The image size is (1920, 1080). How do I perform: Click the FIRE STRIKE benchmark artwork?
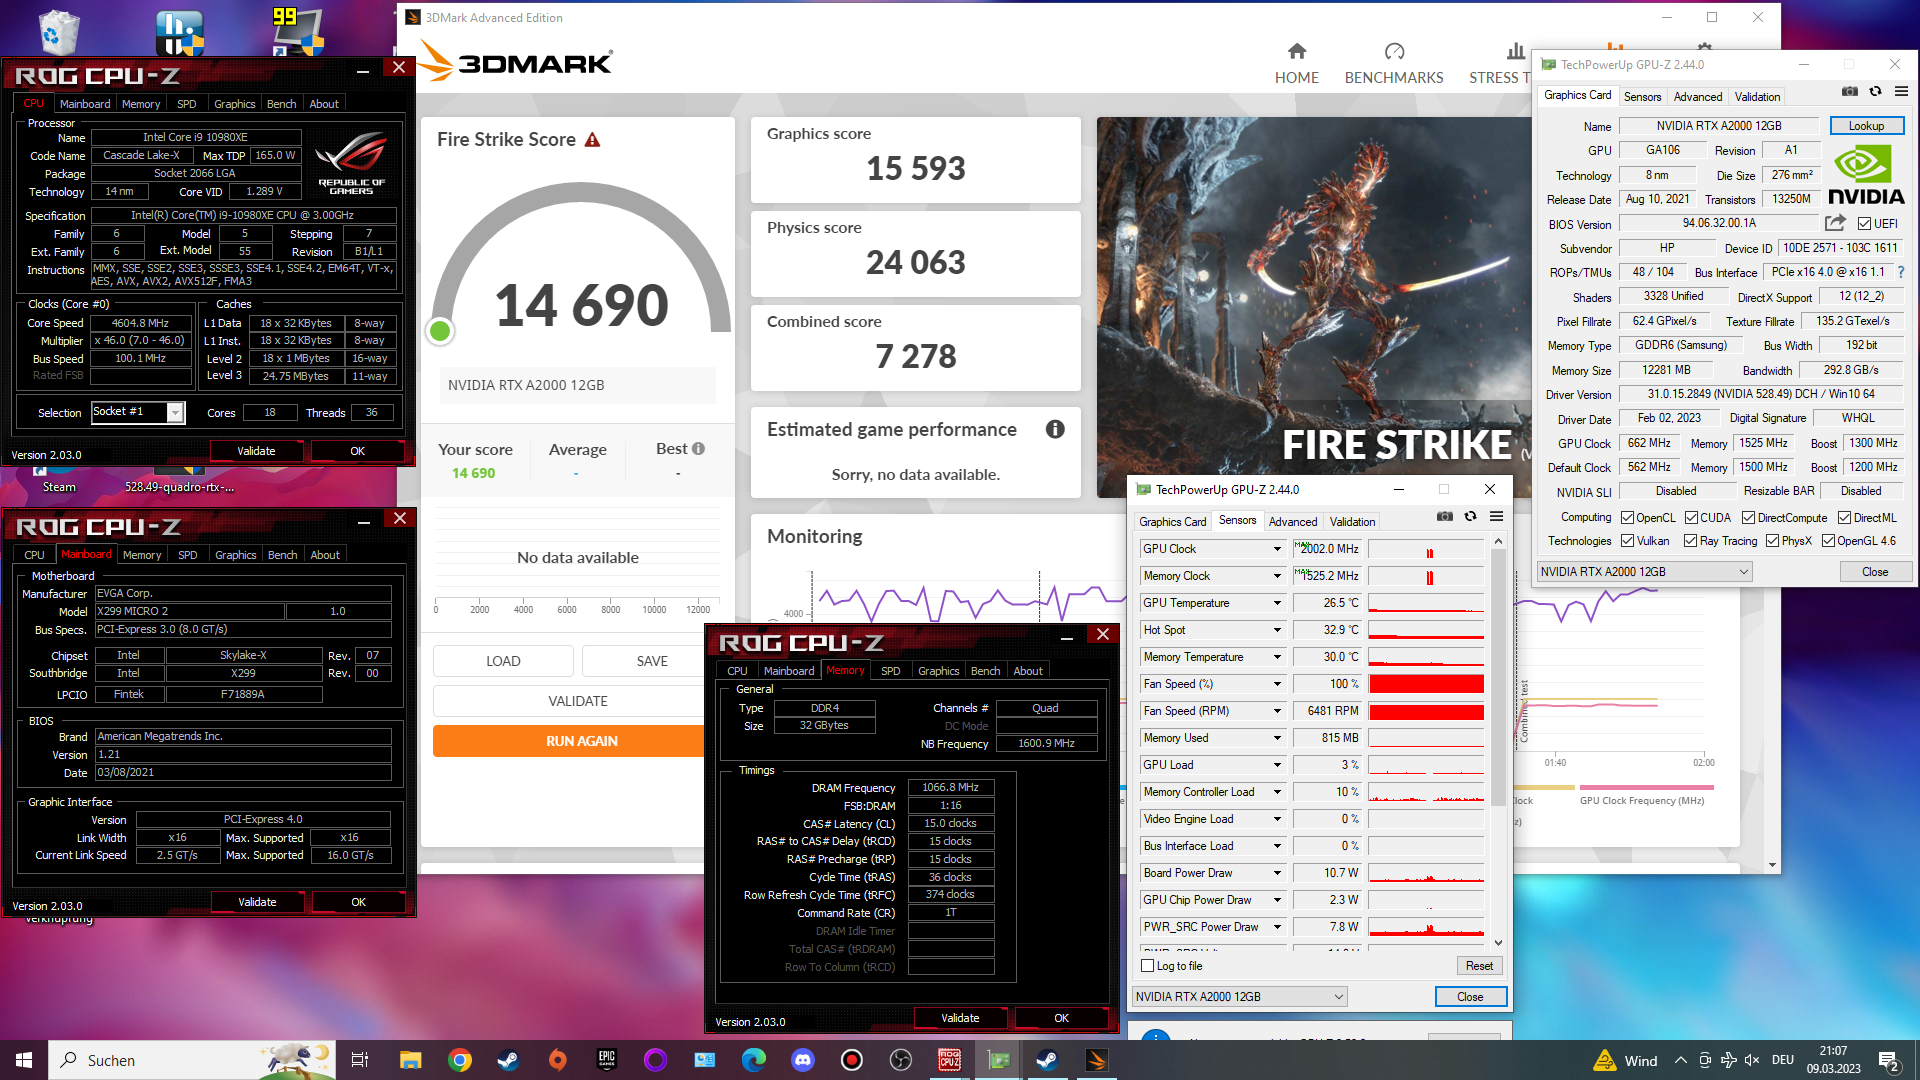coord(1313,307)
